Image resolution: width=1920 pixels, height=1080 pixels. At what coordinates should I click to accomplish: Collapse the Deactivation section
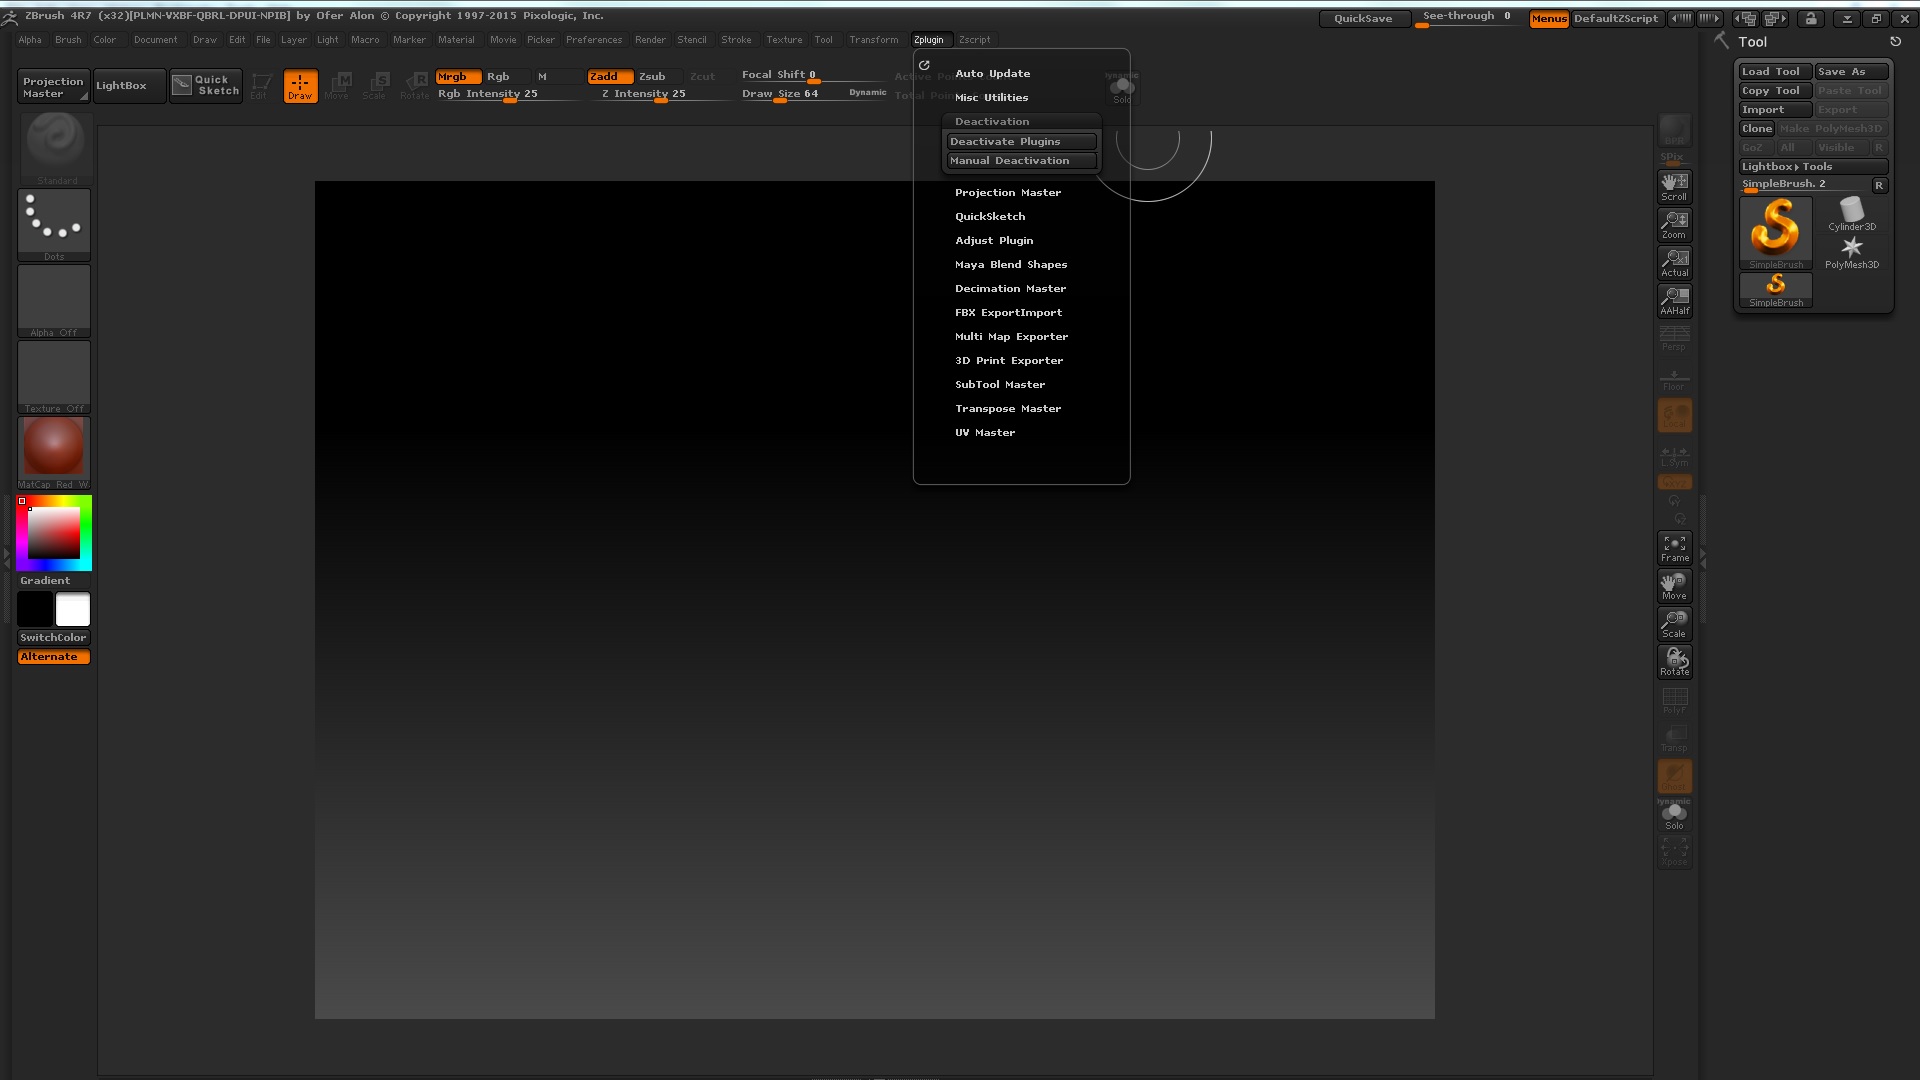click(x=991, y=122)
